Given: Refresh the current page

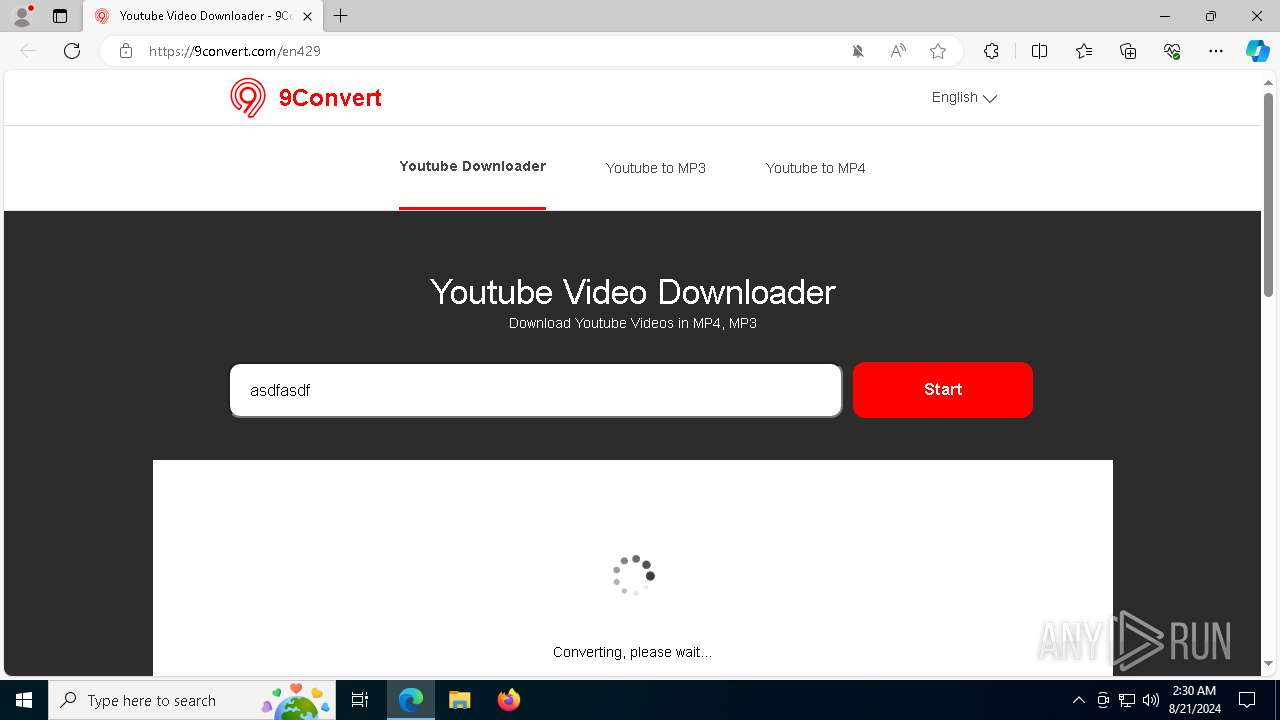Looking at the screenshot, I should click(72, 51).
